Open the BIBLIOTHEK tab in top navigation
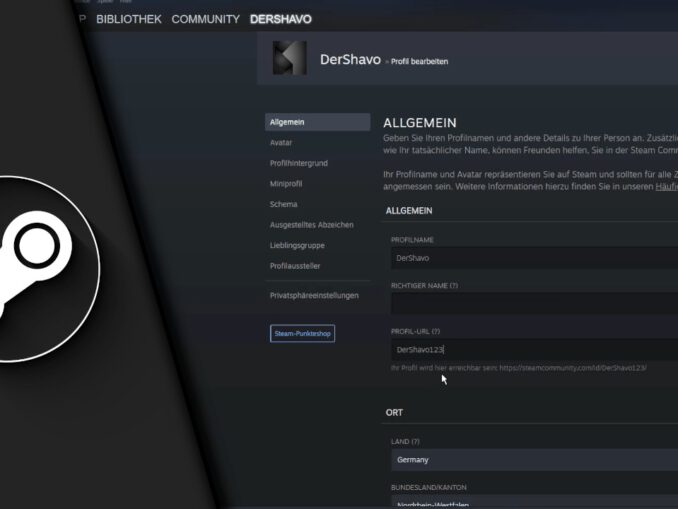Screen dimensions: 678x509 point(128,19)
